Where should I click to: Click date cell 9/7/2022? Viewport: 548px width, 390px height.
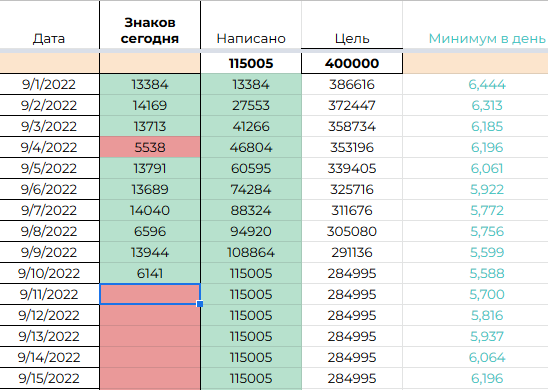[x=49, y=210]
